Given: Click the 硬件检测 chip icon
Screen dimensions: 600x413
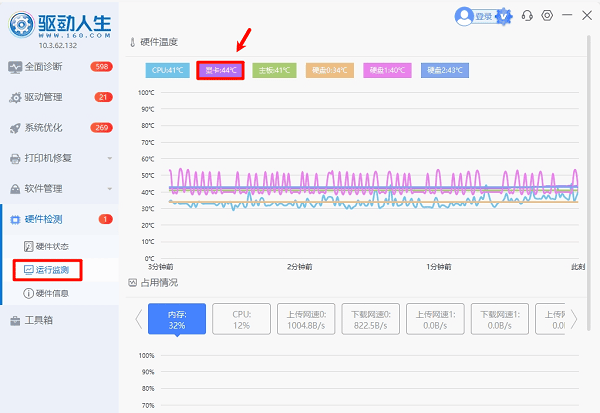Looking at the screenshot, I should point(15,220).
